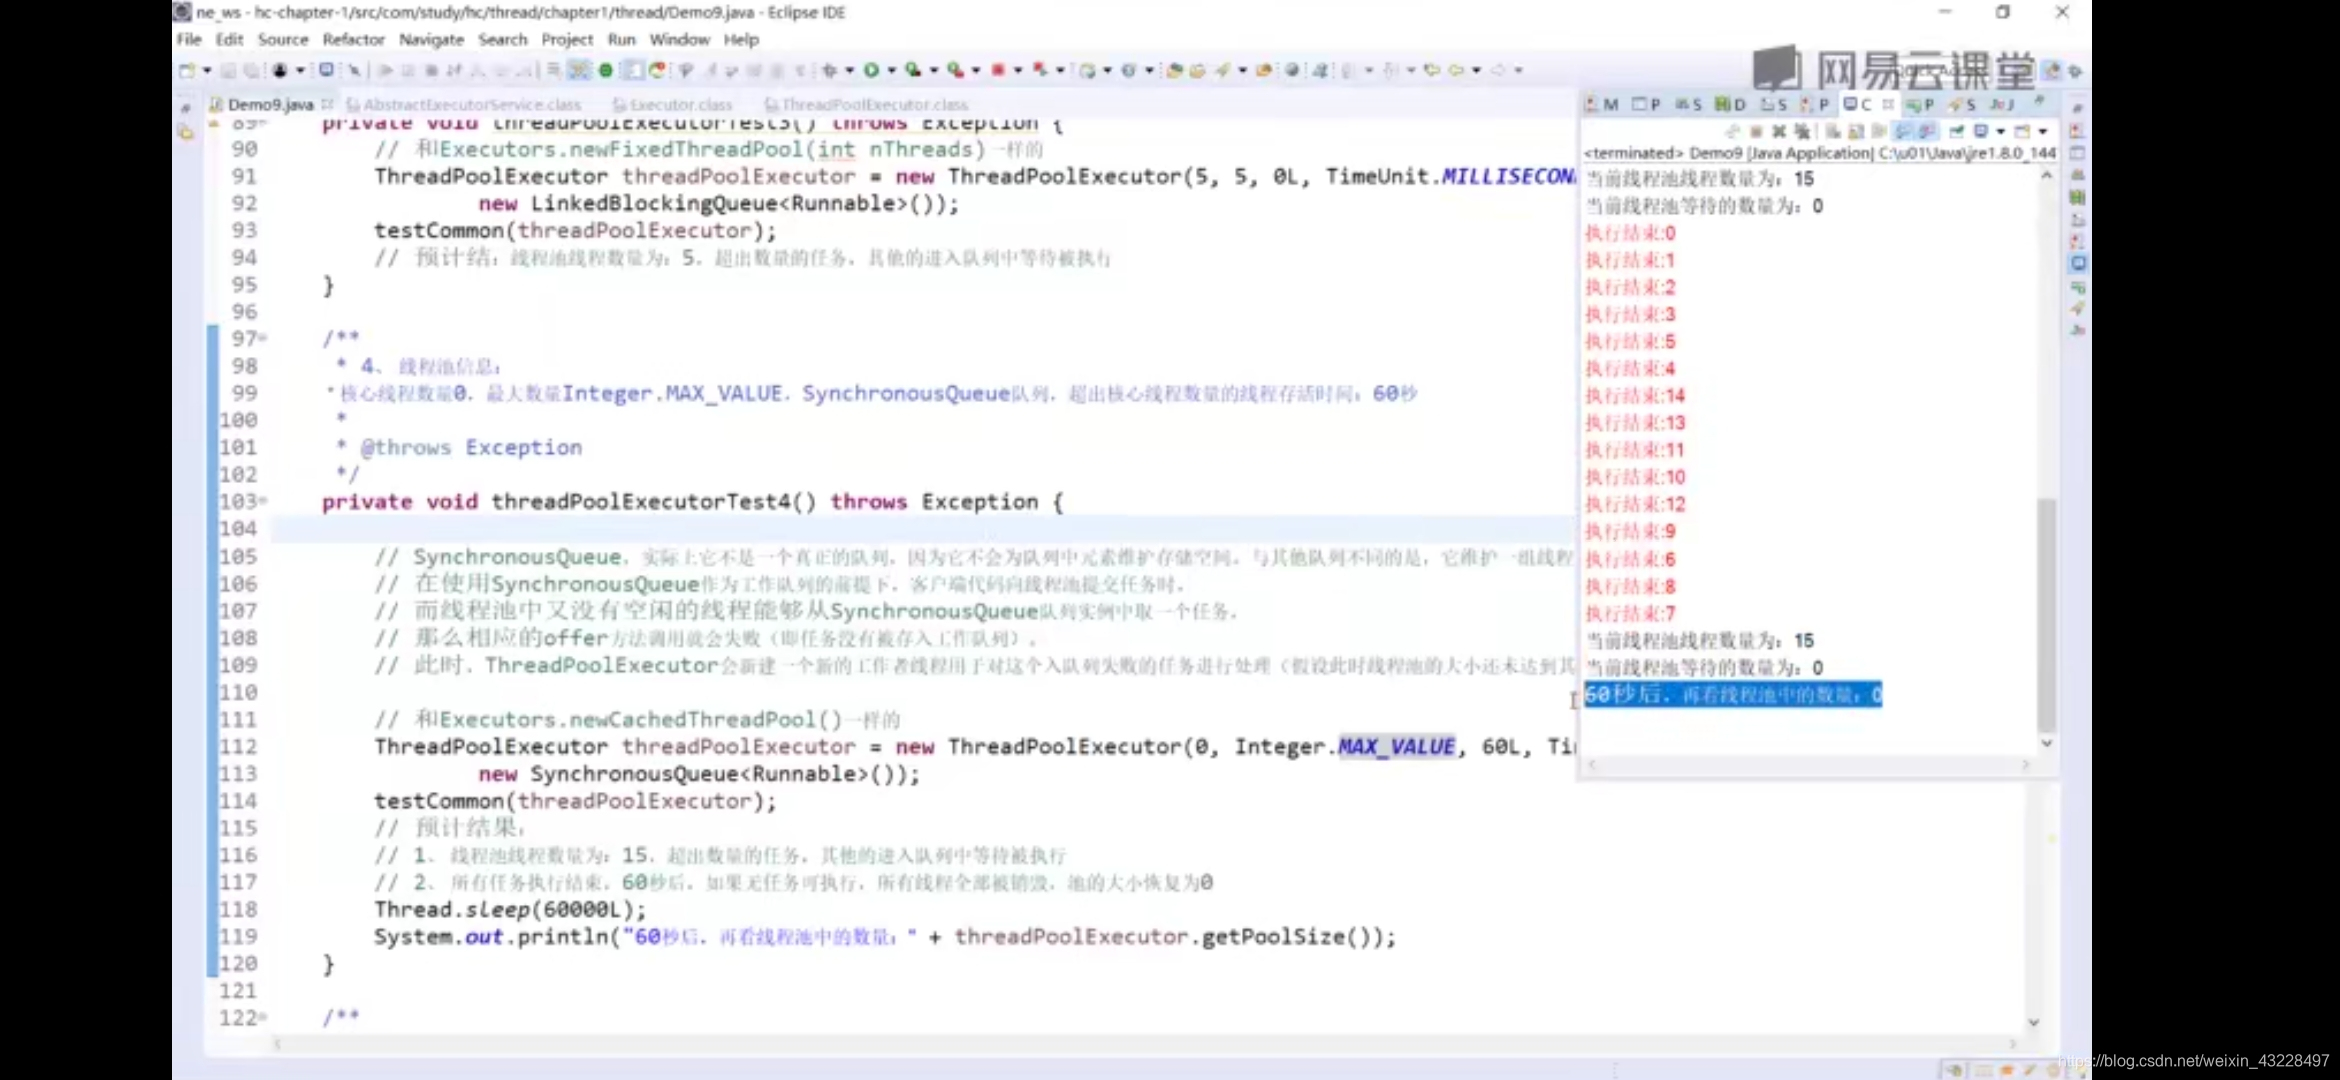Open the Refactor menu
2340x1080 pixels.
pyautogui.click(x=353, y=39)
